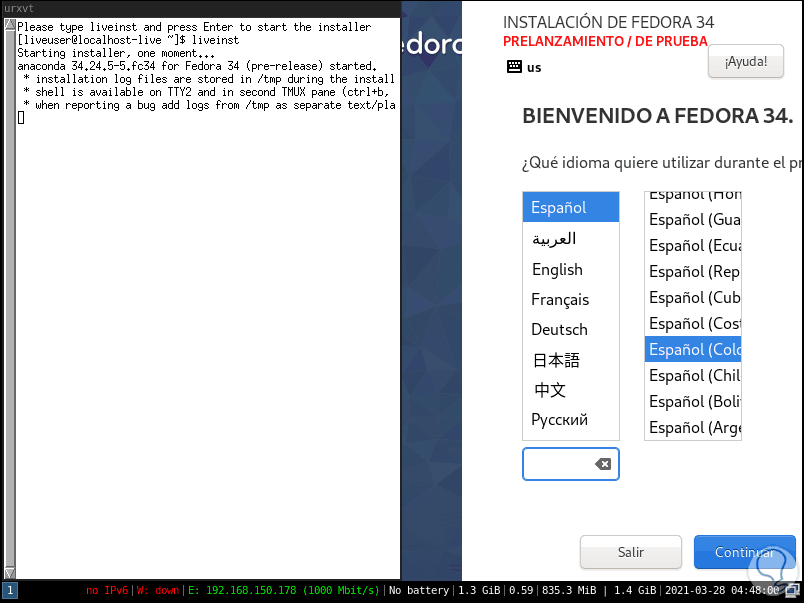The height and width of the screenshot is (603, 804).
Task: Select Русский in the language list
Action: (x=571, y=420)
